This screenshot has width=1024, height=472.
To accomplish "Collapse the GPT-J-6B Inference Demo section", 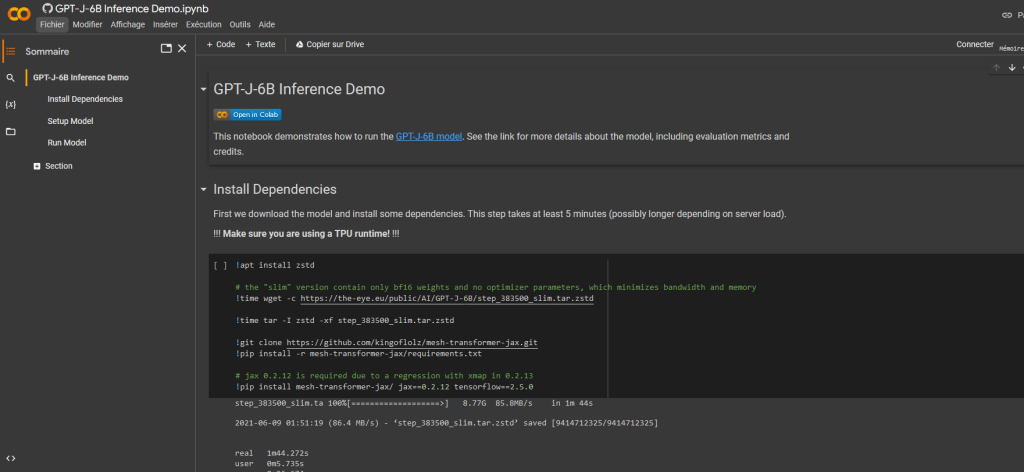I will click(204, 89).
